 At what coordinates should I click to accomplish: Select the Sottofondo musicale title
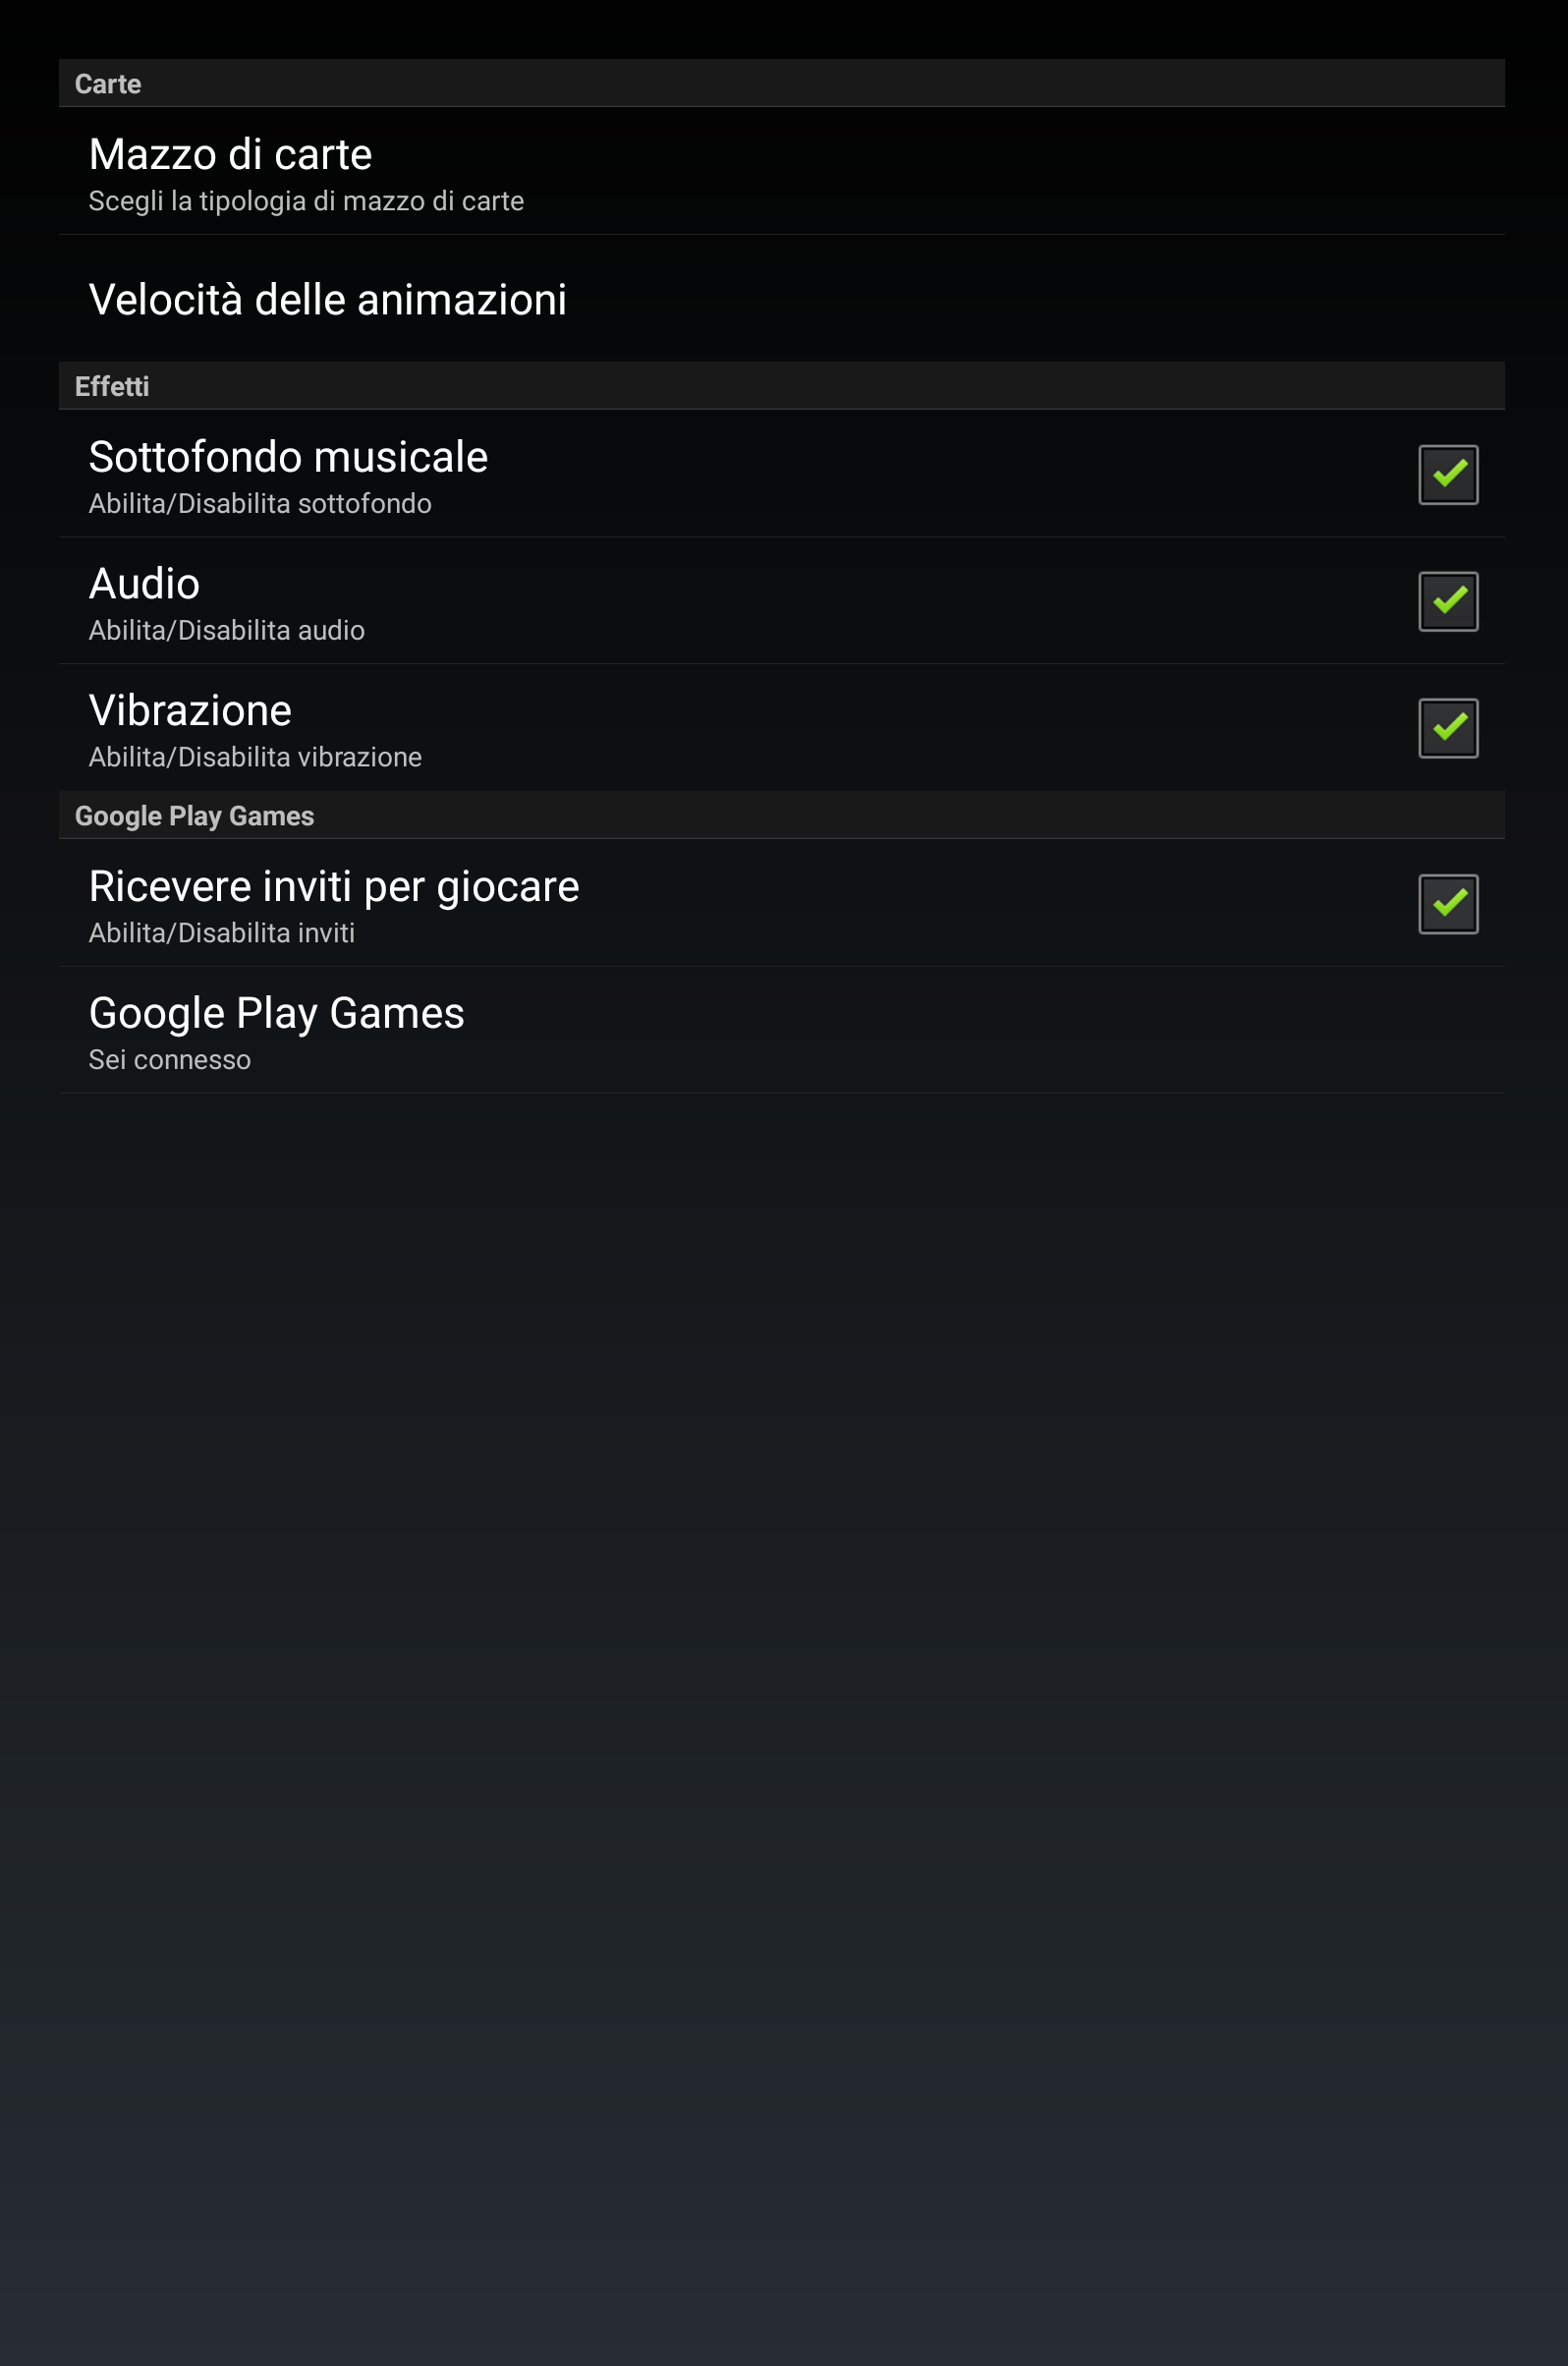[x=288, y=457]
